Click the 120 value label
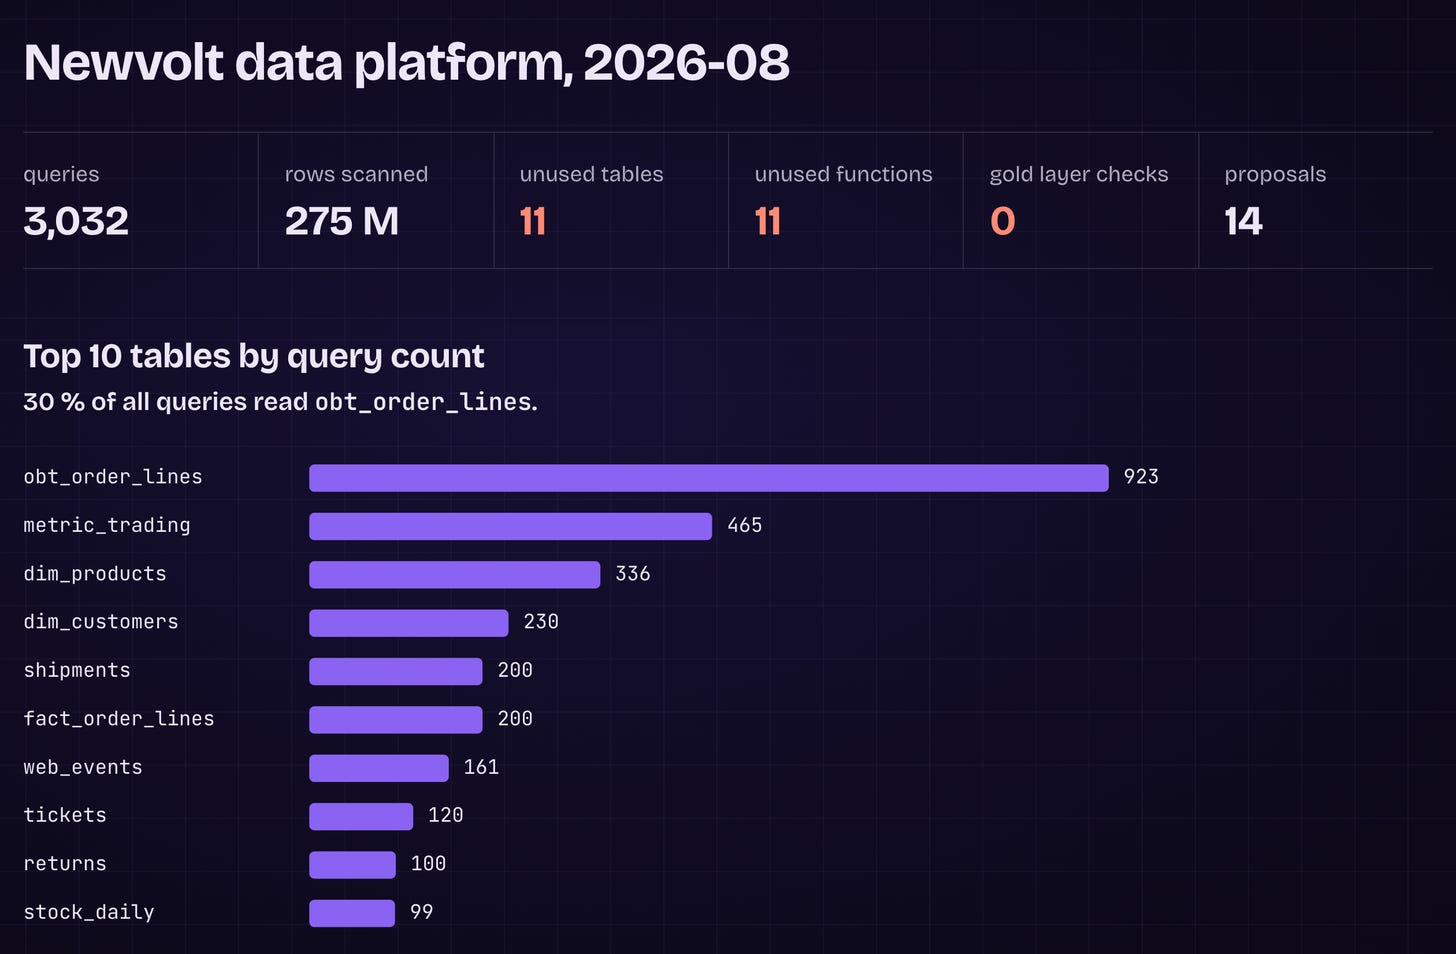 point(445,815)
